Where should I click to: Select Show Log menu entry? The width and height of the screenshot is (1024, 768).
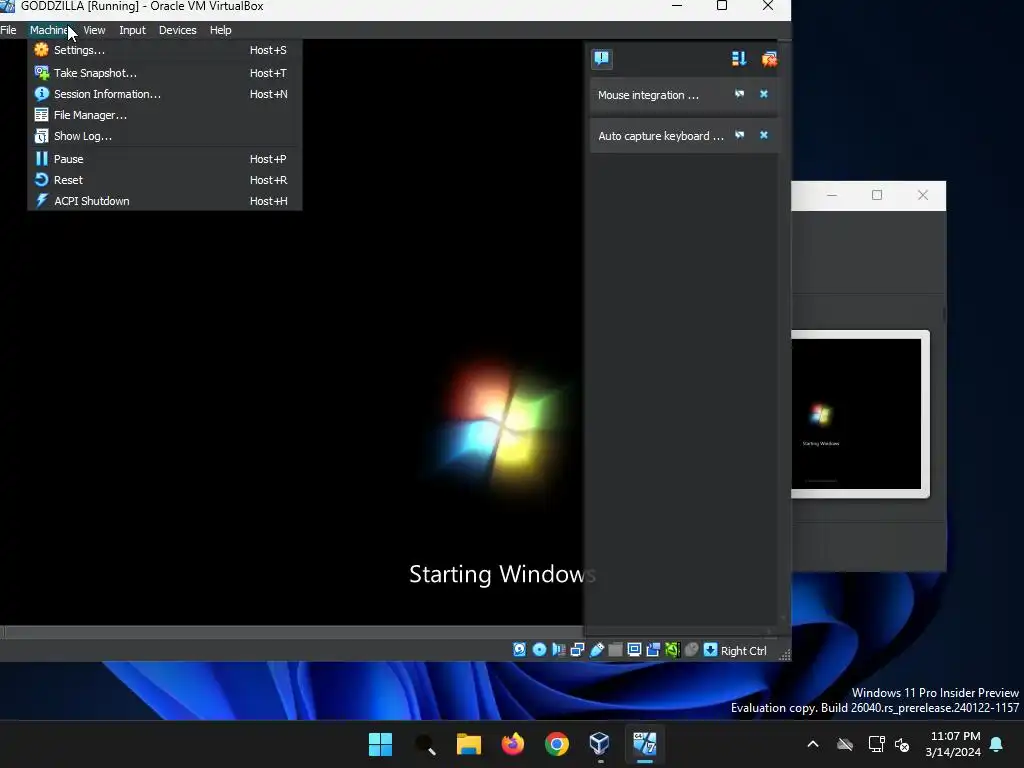click(x=165, y=136)
